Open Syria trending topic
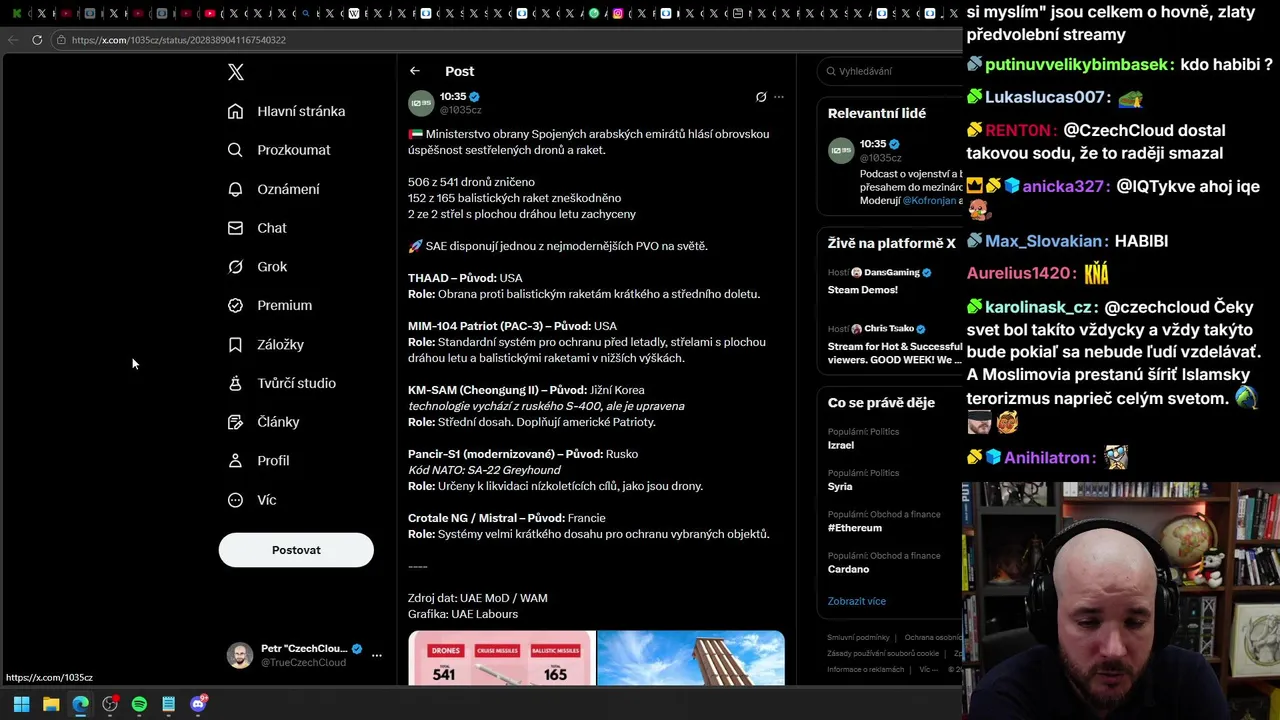This screenshot has width=1280, height=720. (840, 486)
